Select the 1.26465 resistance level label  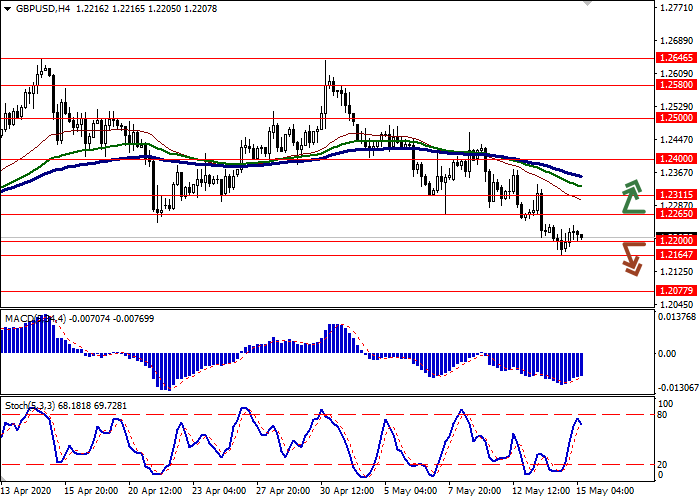676,59
